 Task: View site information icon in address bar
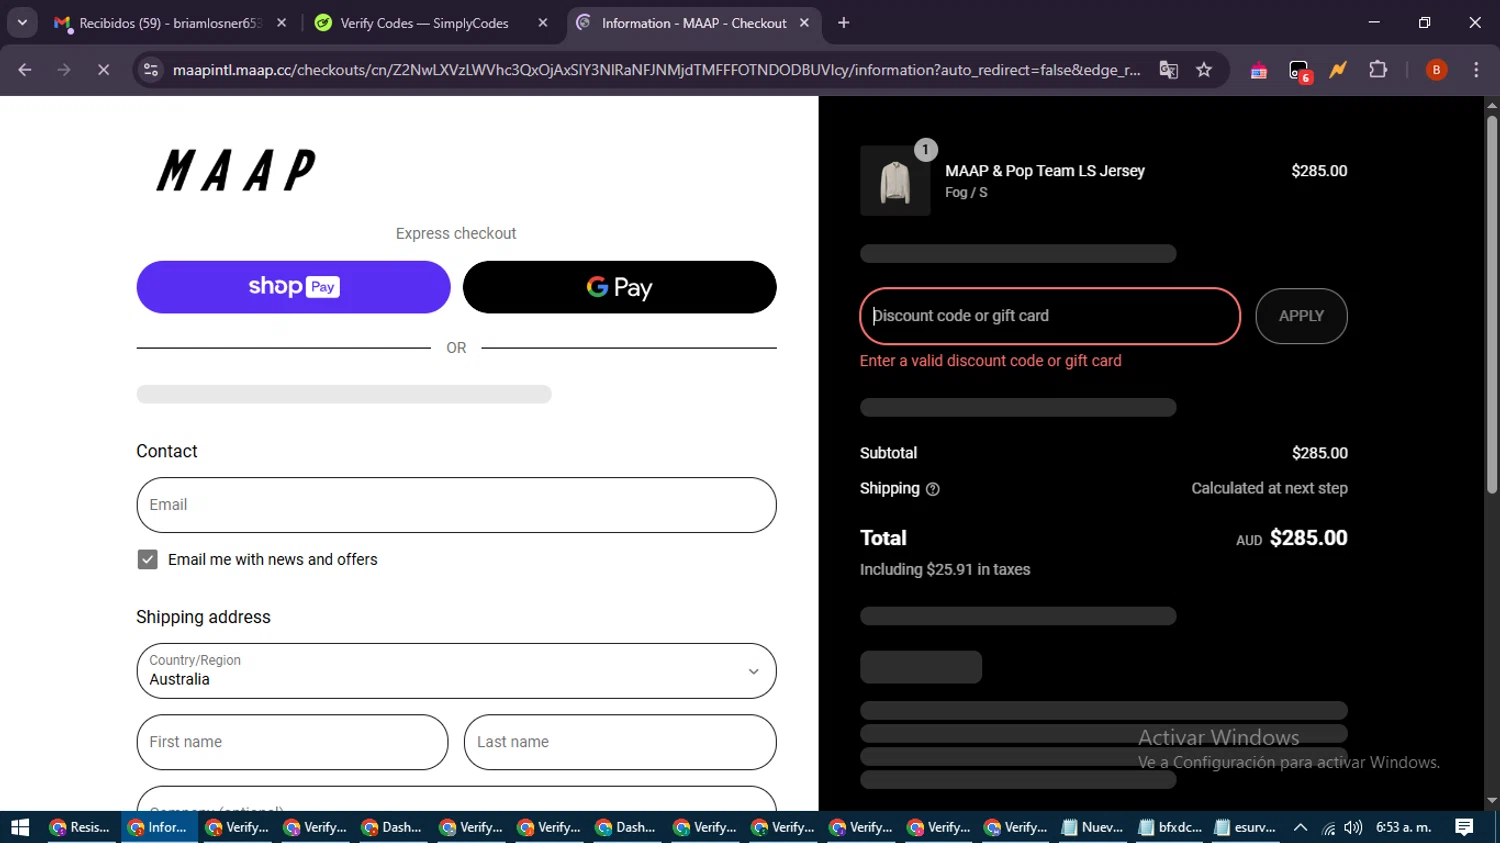[151, 70]
